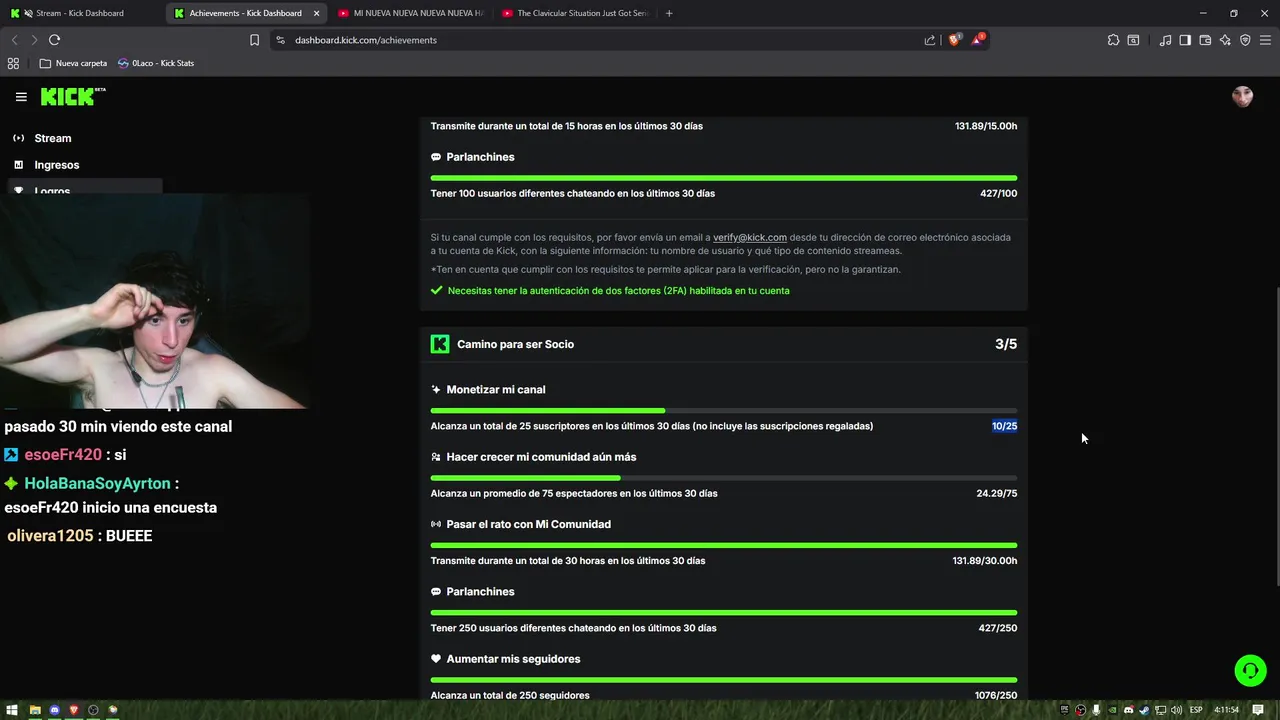The width and height of the screenshot is (1280, 720).
Task: Switch to the Stream - Kick Dashboard tab
Action: [81, 13]
